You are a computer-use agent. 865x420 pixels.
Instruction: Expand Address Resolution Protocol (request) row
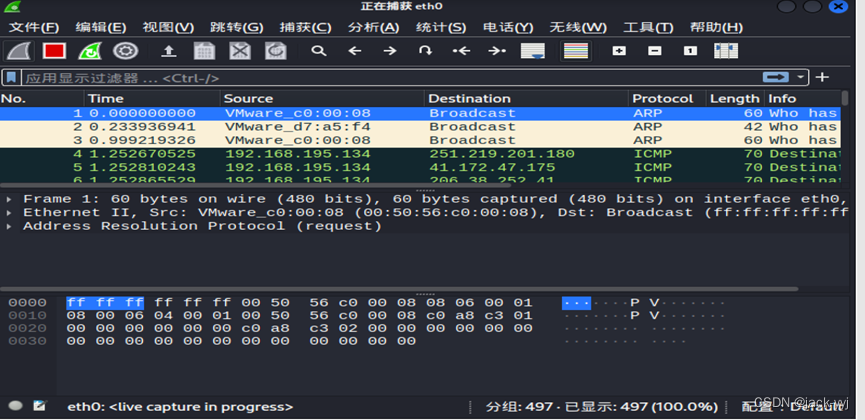9,226
